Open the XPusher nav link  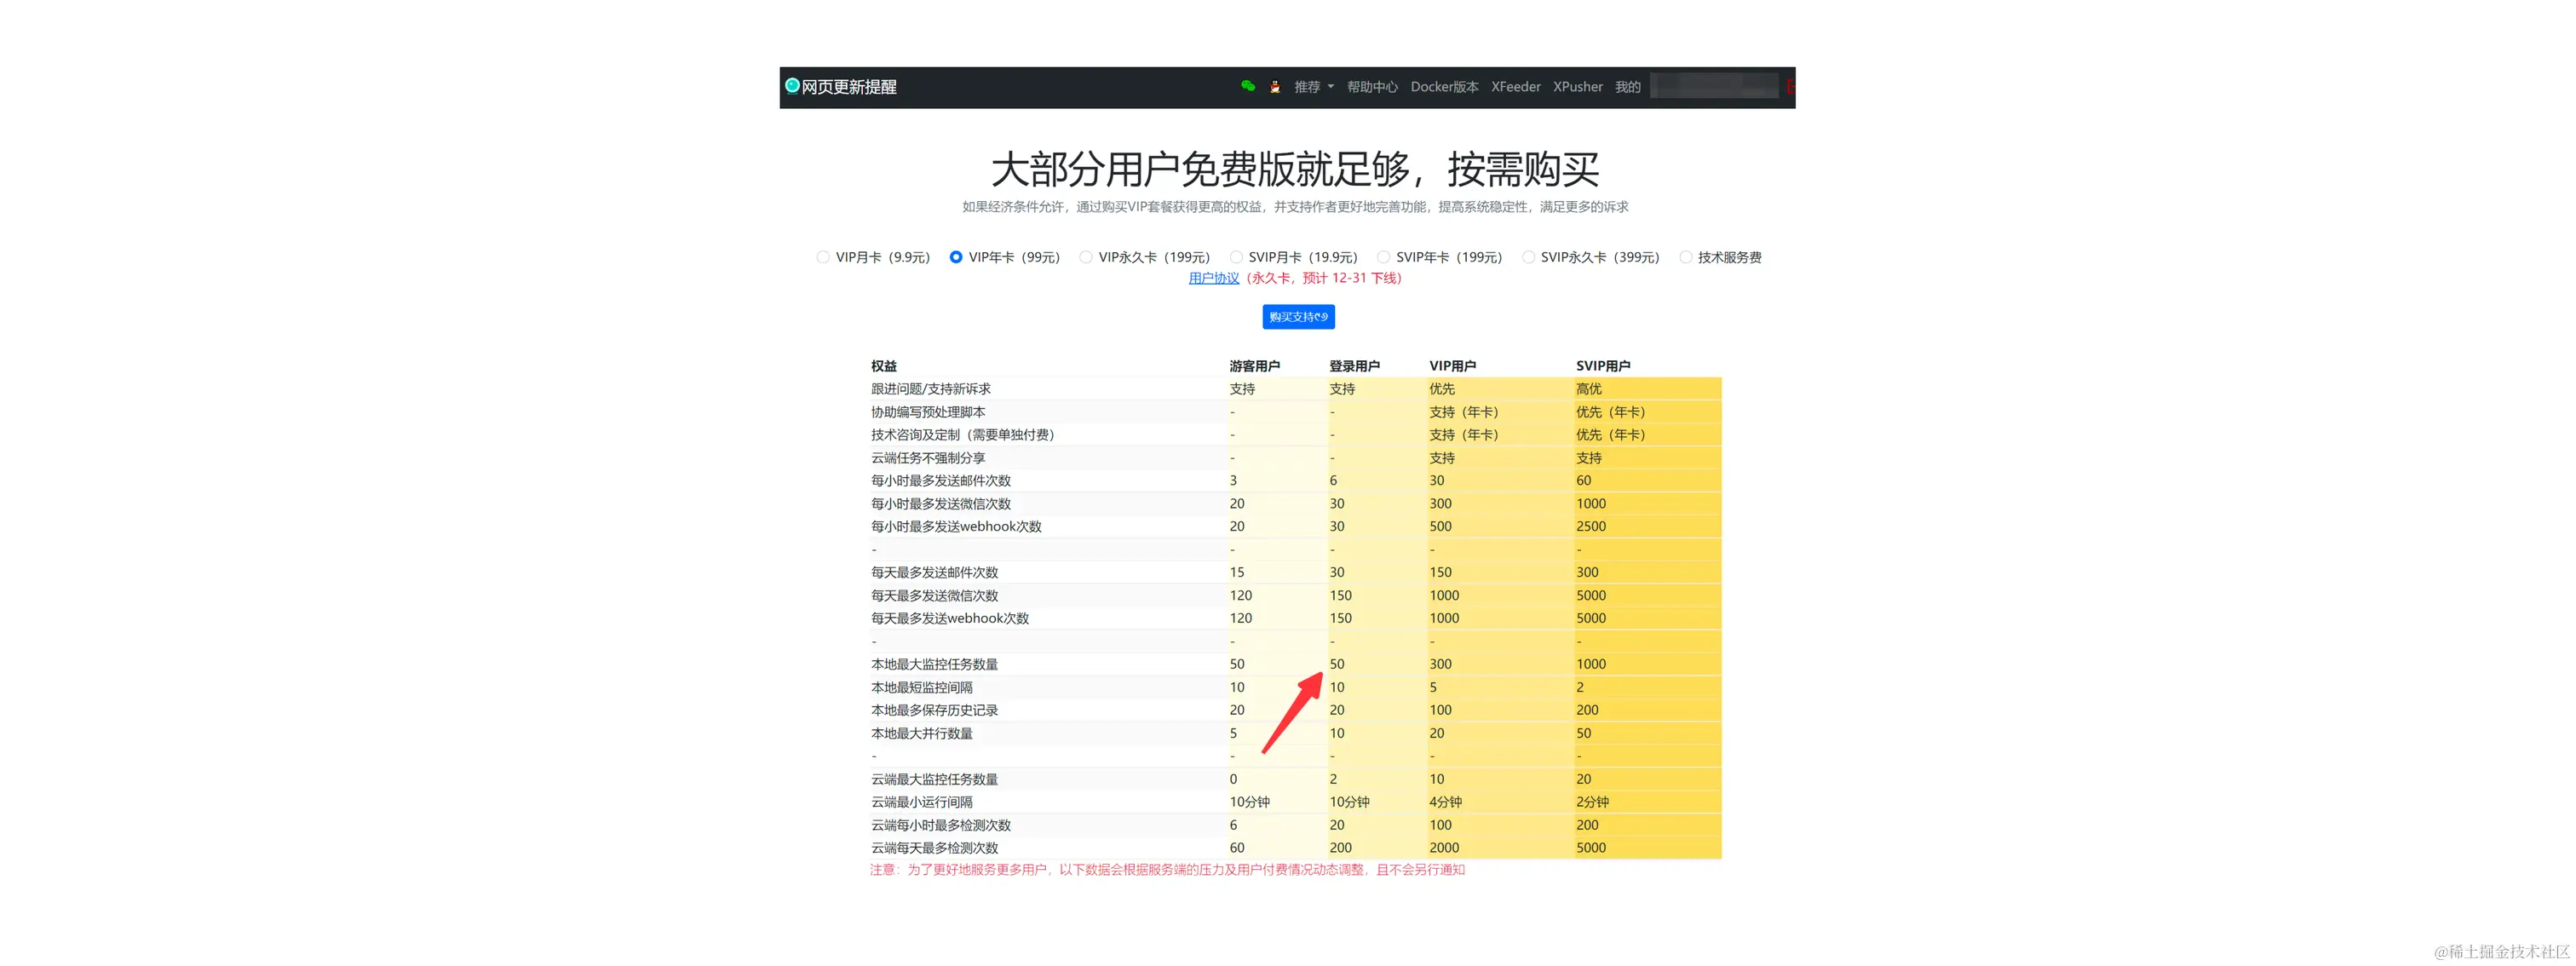[x=1577, y=87]
